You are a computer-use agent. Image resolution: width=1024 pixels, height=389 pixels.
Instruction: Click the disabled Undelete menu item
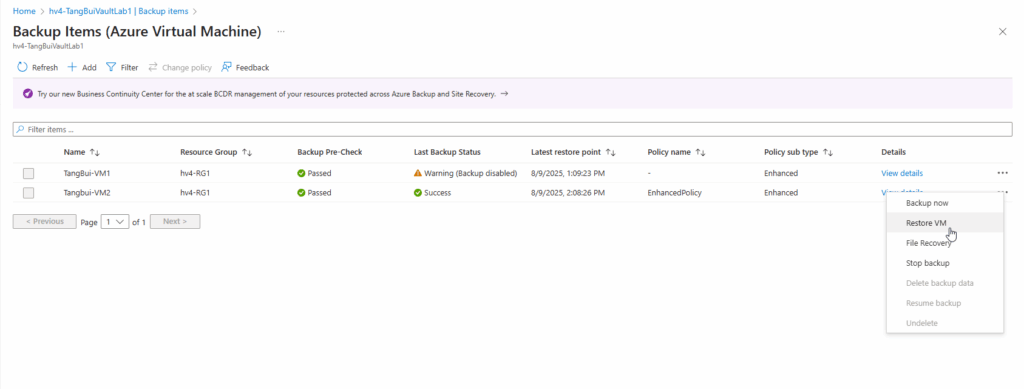click(945, 324)
